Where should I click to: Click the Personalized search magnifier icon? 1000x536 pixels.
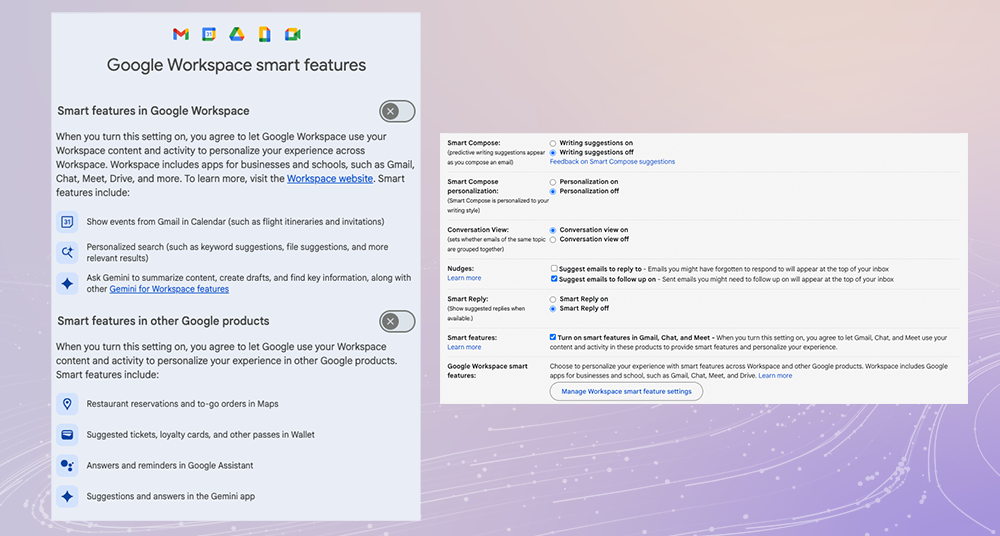(x=67, y=253)
